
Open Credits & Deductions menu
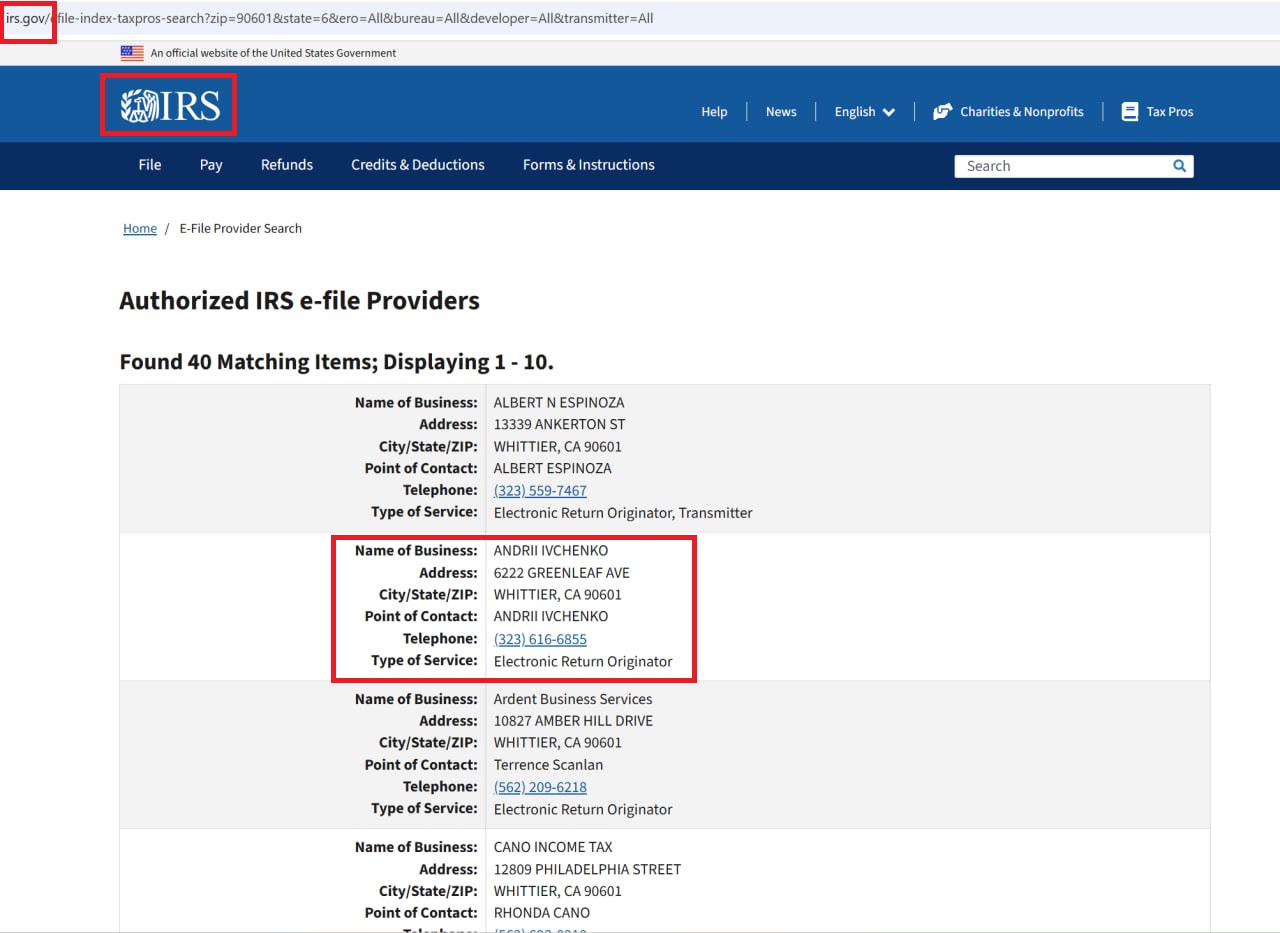(x=418, y=165)
